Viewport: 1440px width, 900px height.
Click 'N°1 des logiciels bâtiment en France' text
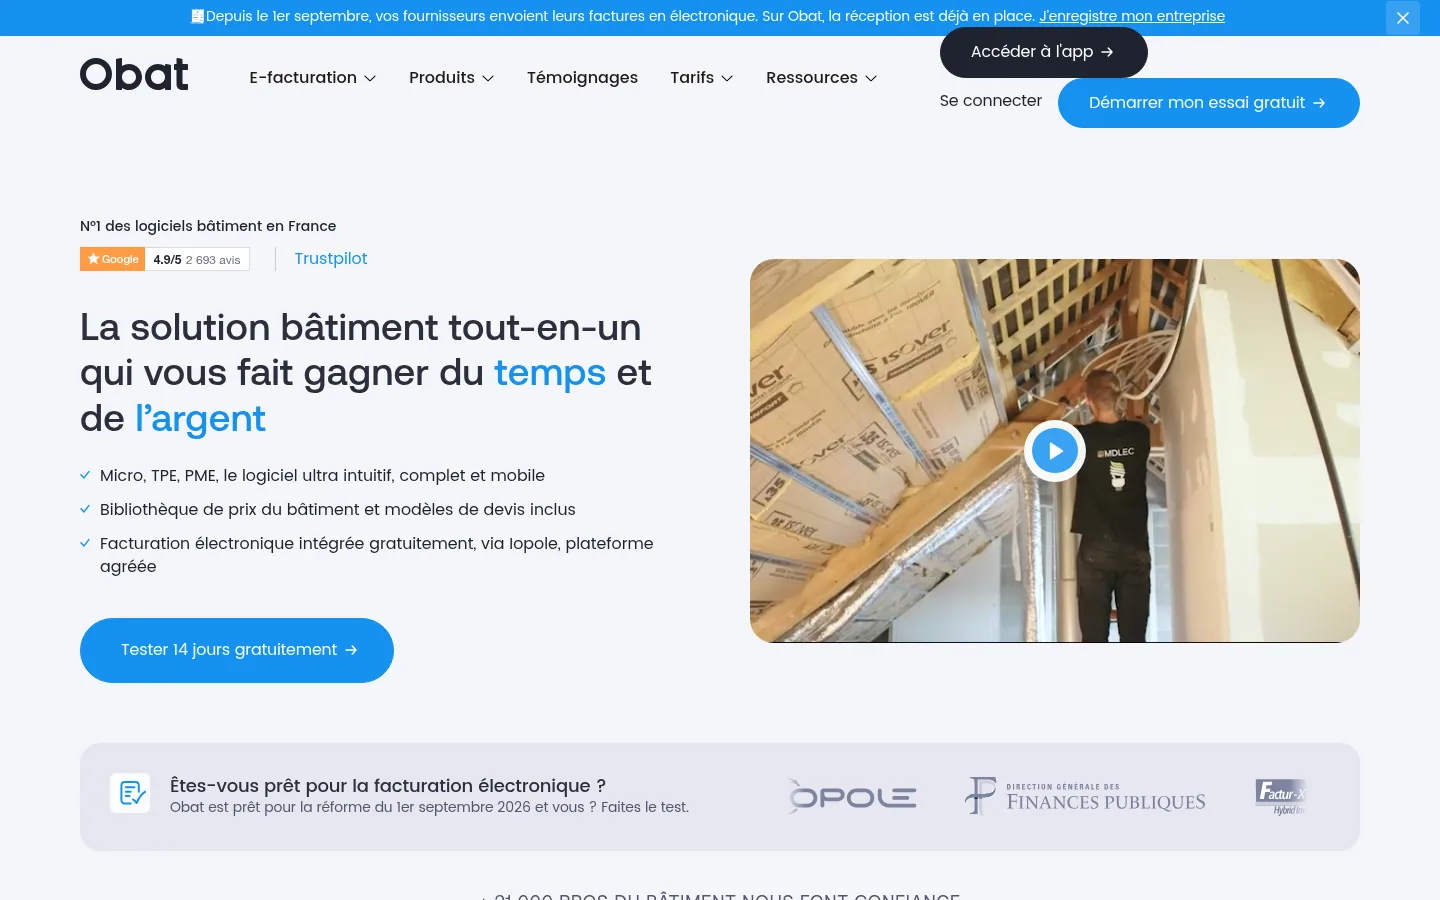[208, 226]
